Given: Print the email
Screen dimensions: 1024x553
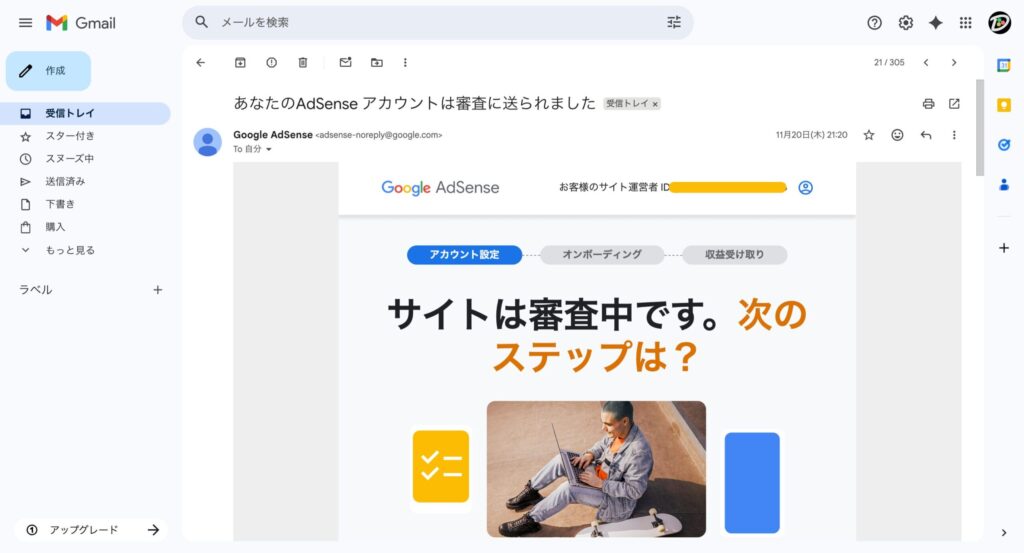Looking at the screenshot, I should point(928,104).
